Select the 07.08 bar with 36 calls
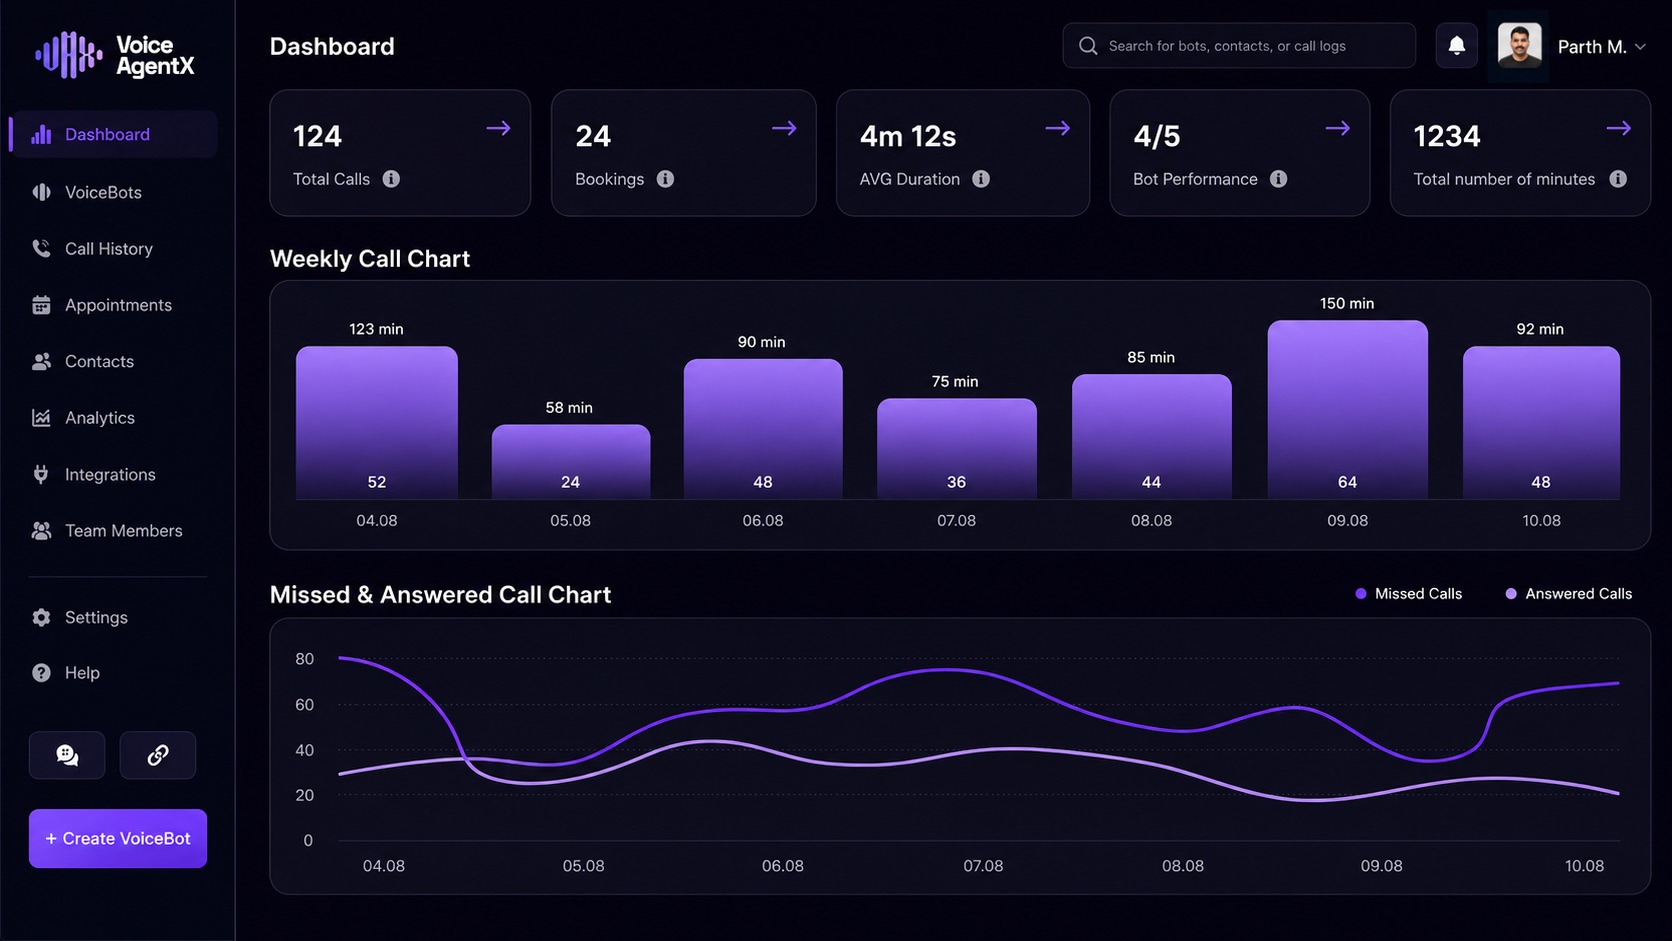The width and height of the screenshot is (1672, 941). coord(957,448)
